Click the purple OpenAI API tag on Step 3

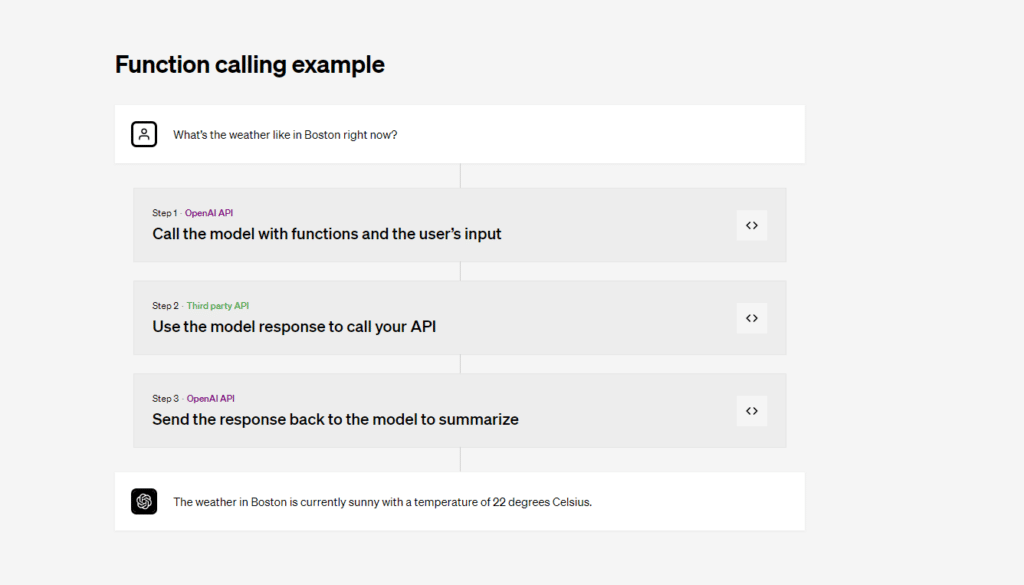pyautogui.click(x=211, y=398)
